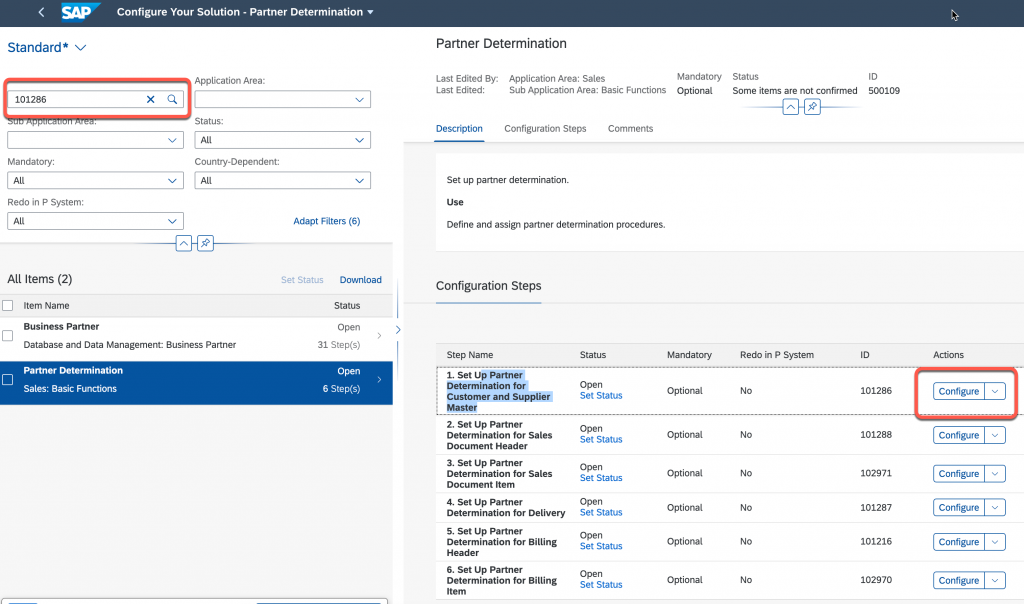Click Configure for Customer and Supplier Master step
Screen dimensions: 1024x604
coord(959,391)
